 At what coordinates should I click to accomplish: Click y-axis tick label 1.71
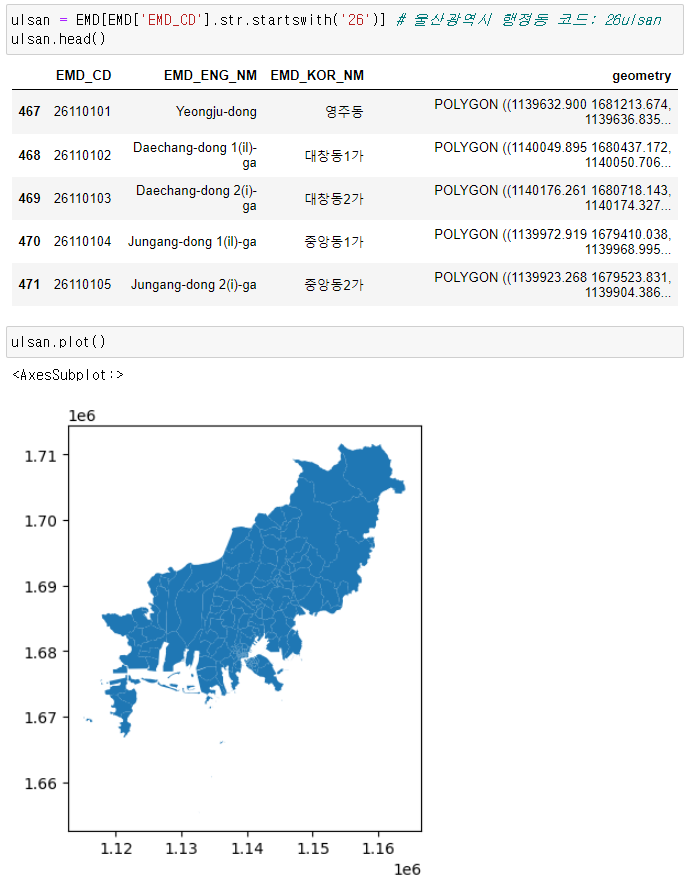coord(41,456)
